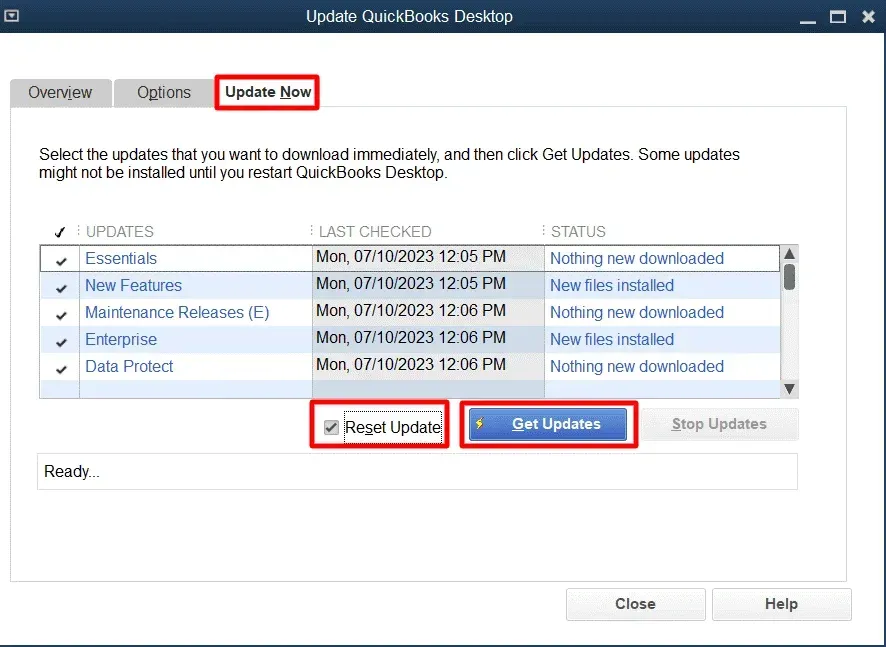The image size is (886, 647).
Task: Open Help for the update dialog
Action: click(781, 604)
